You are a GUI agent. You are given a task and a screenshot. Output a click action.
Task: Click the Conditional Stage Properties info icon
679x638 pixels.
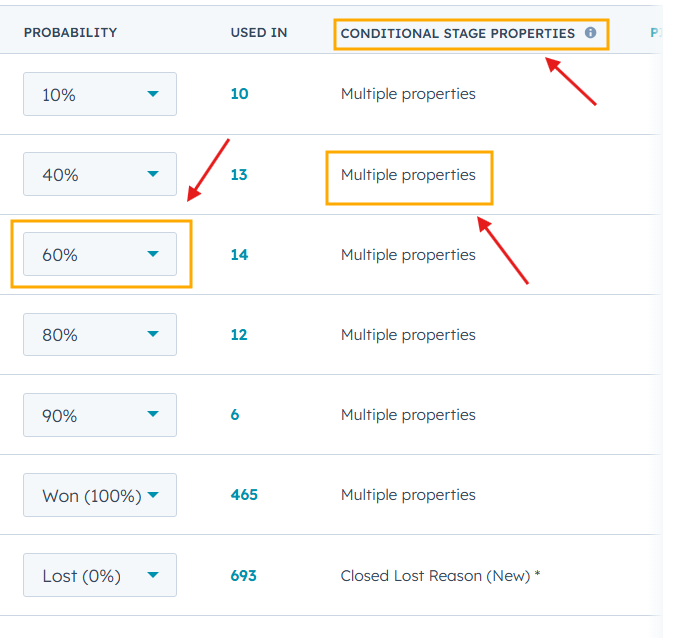(x=590, y=33)
